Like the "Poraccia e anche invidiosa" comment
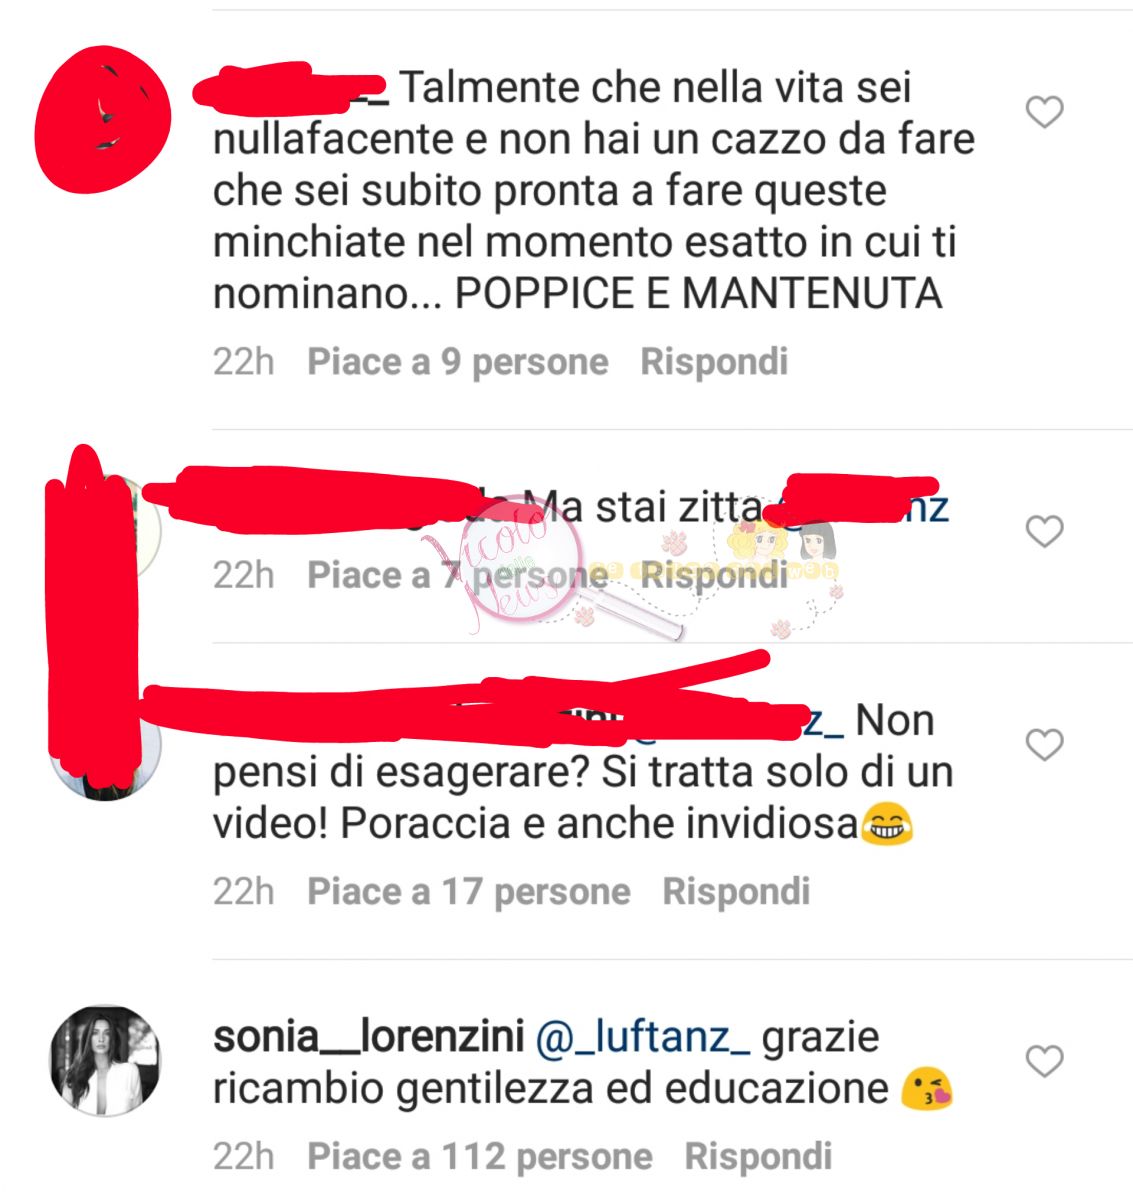Image resolution: width=1133 pixels, height=1200 pixels. 1045,745
